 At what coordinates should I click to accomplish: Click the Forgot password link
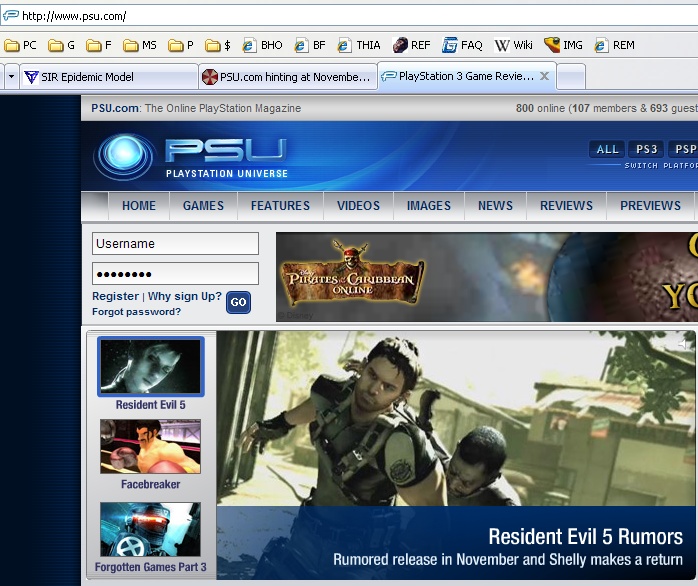[x=136, y=311]
